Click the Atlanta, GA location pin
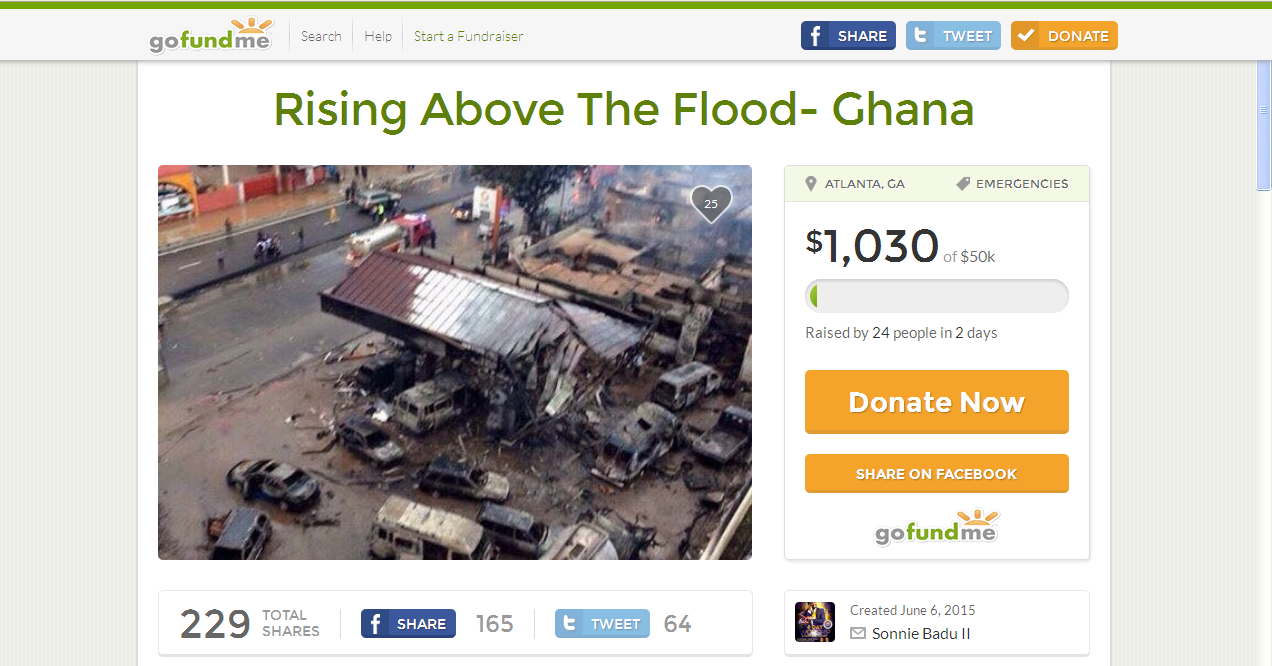The height and width of the screenshot is (666, 1272). [x=813, y=184]
